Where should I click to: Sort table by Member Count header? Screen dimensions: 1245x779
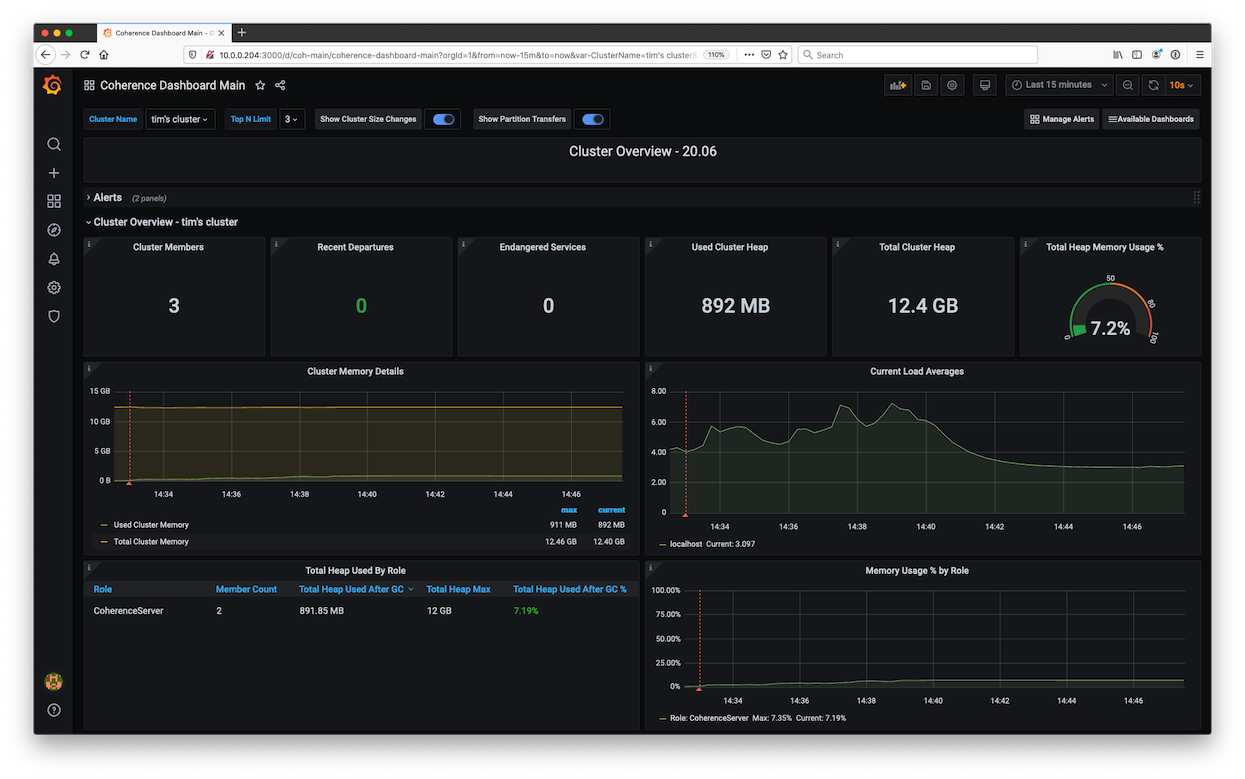246,589
